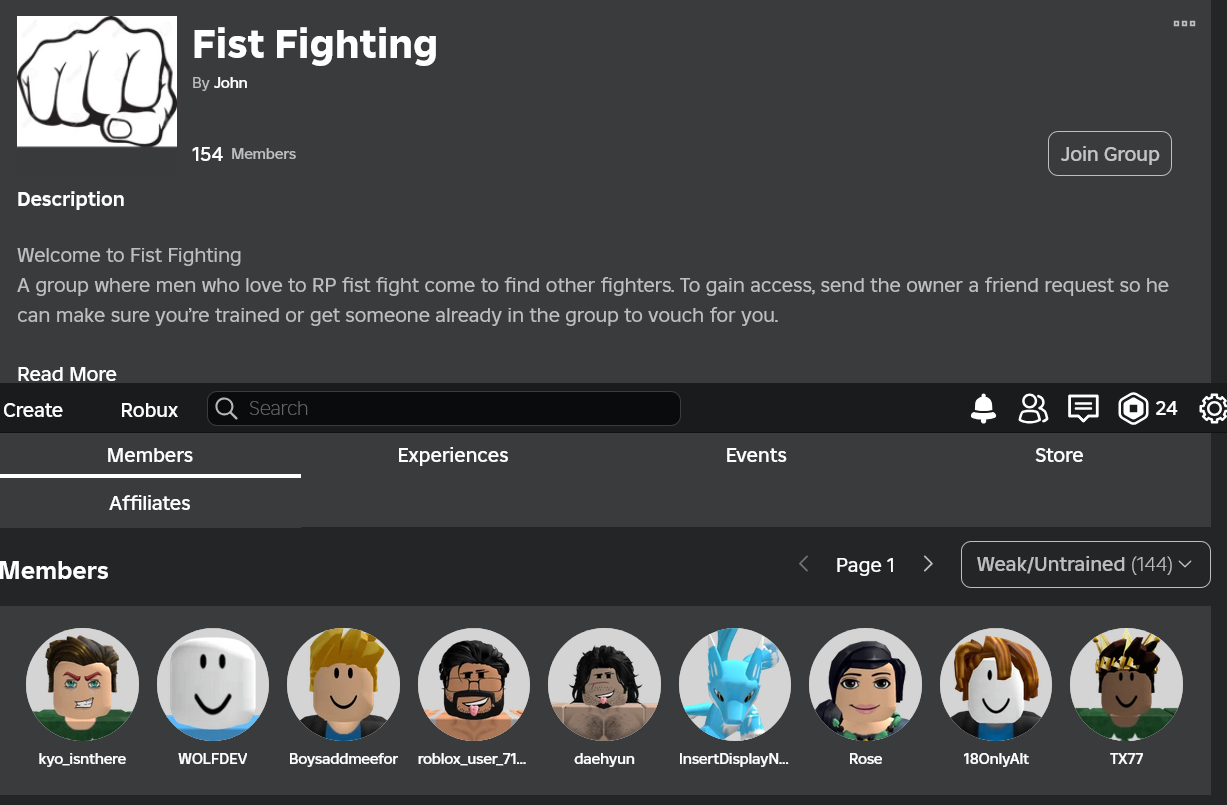
Task: Open kyo_isnthere member avatar
Action: (82, 684)
